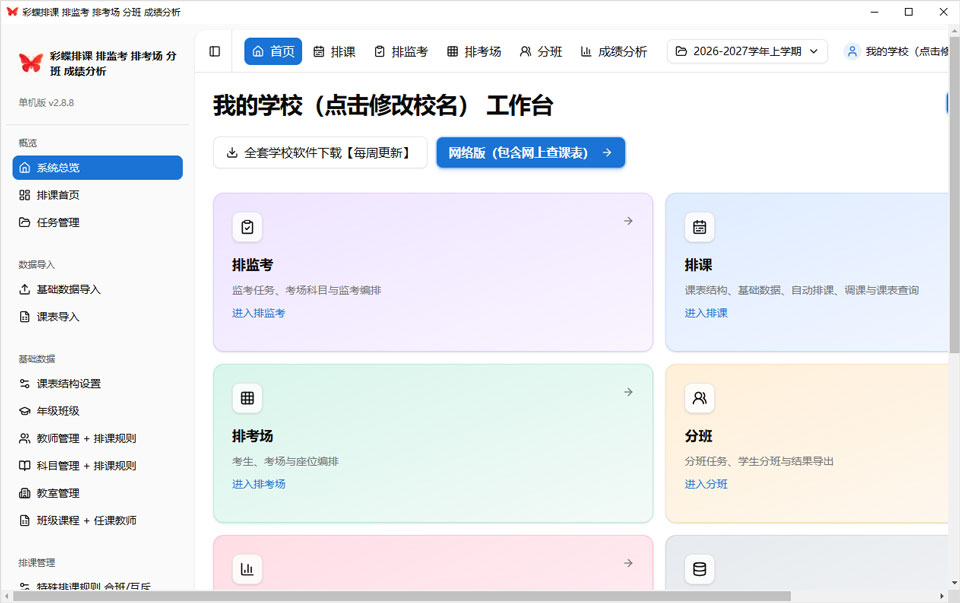The image size is (960, 603).
Task: Click the scroll-down arrow of the vertical scrollbar
Action: pos(954,583)
